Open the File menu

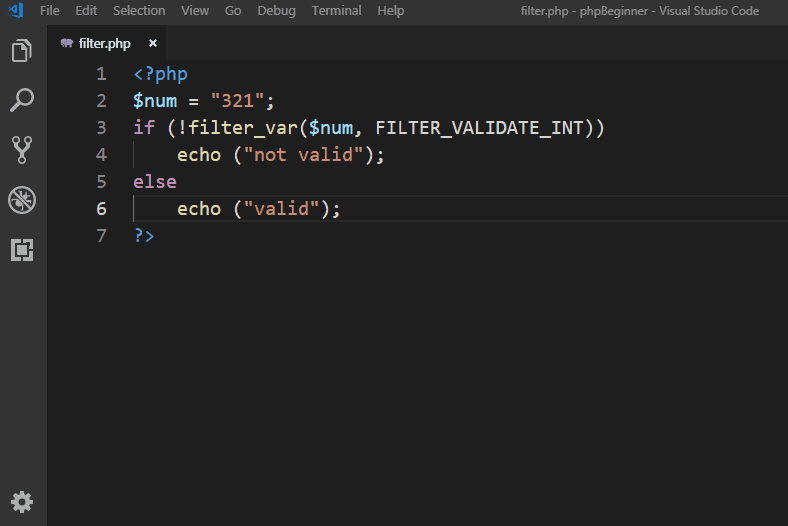(x=49, y=11)
